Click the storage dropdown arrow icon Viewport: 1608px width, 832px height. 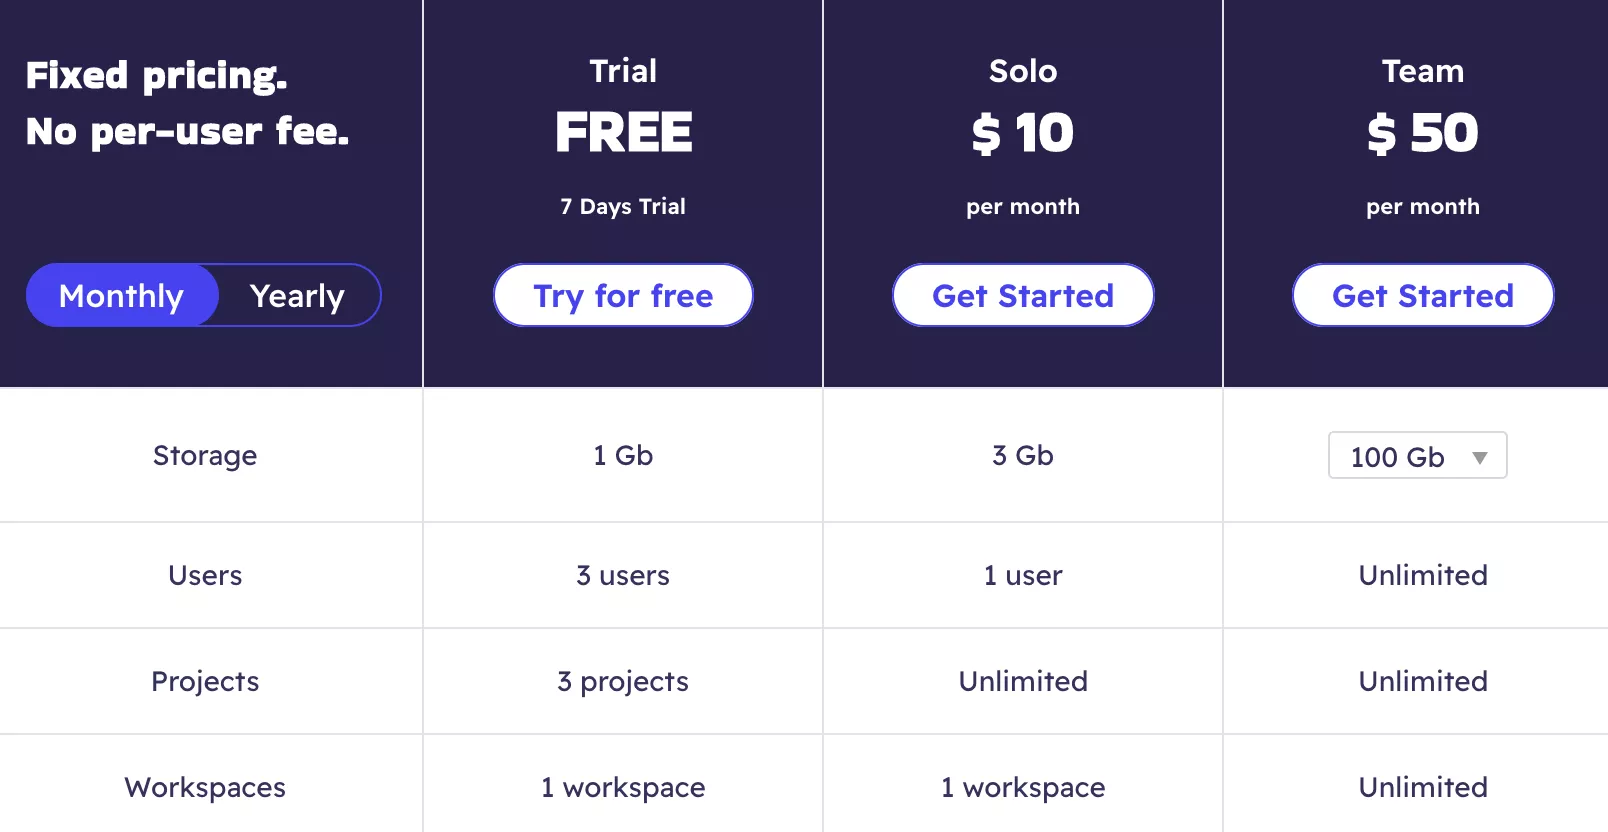pos(1480,458)
